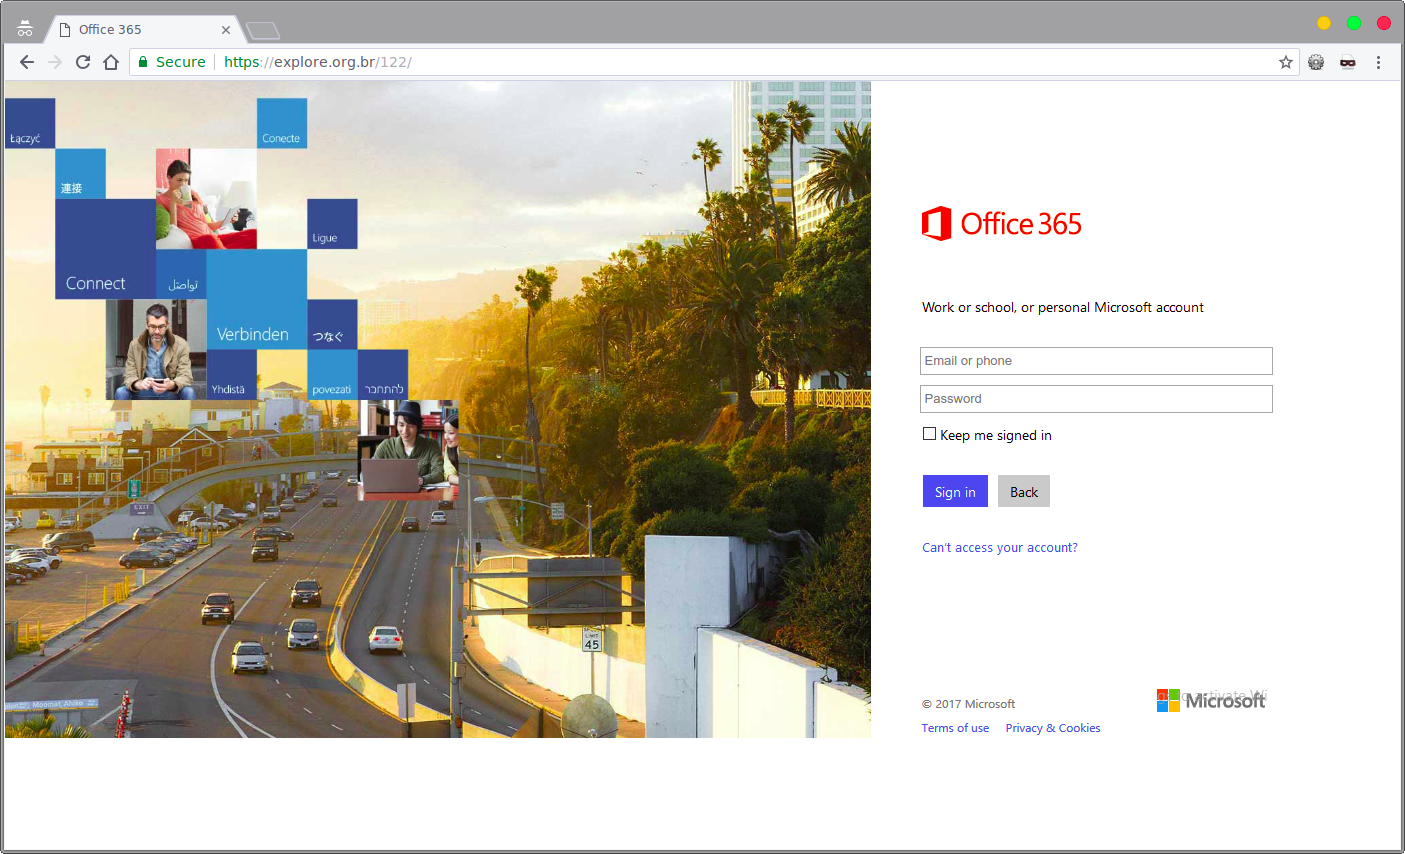Close the Office 365 tab

226,30
